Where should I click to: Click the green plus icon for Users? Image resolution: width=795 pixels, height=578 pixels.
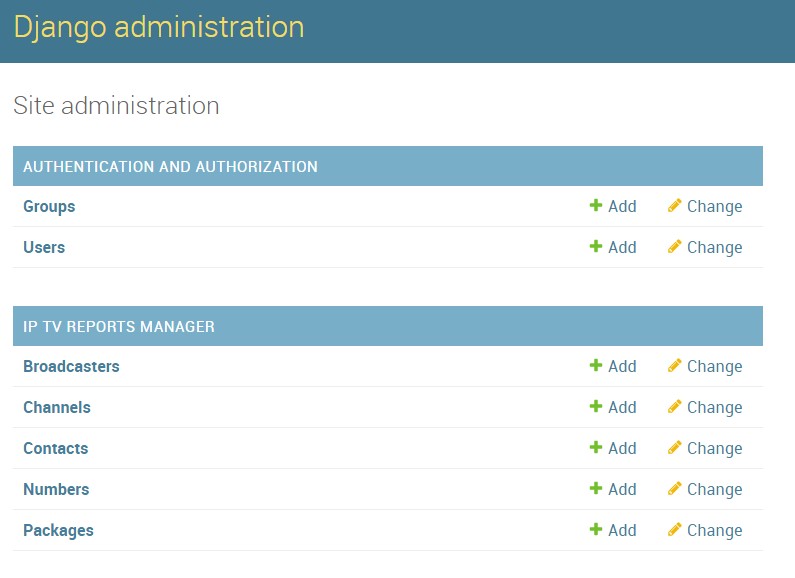(596, 246)
